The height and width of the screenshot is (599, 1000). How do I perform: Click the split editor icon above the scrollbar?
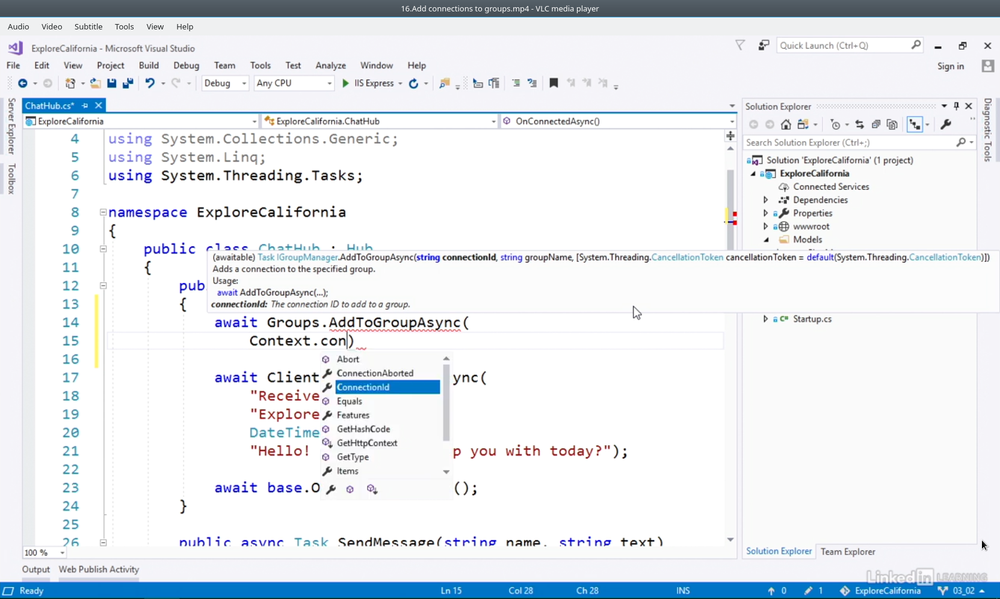coord(730,136)
